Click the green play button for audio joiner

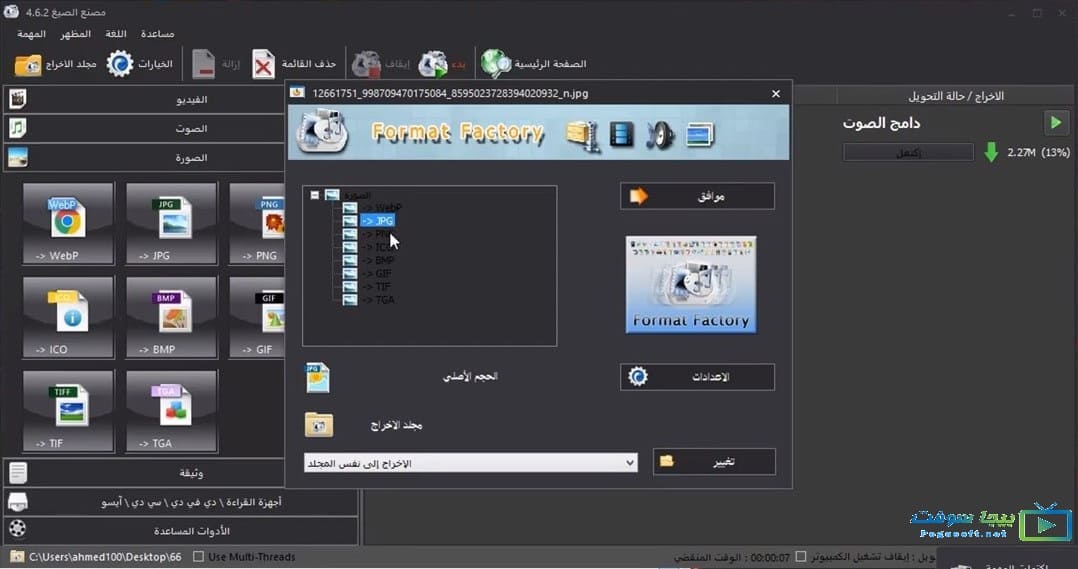point(1056,123)
